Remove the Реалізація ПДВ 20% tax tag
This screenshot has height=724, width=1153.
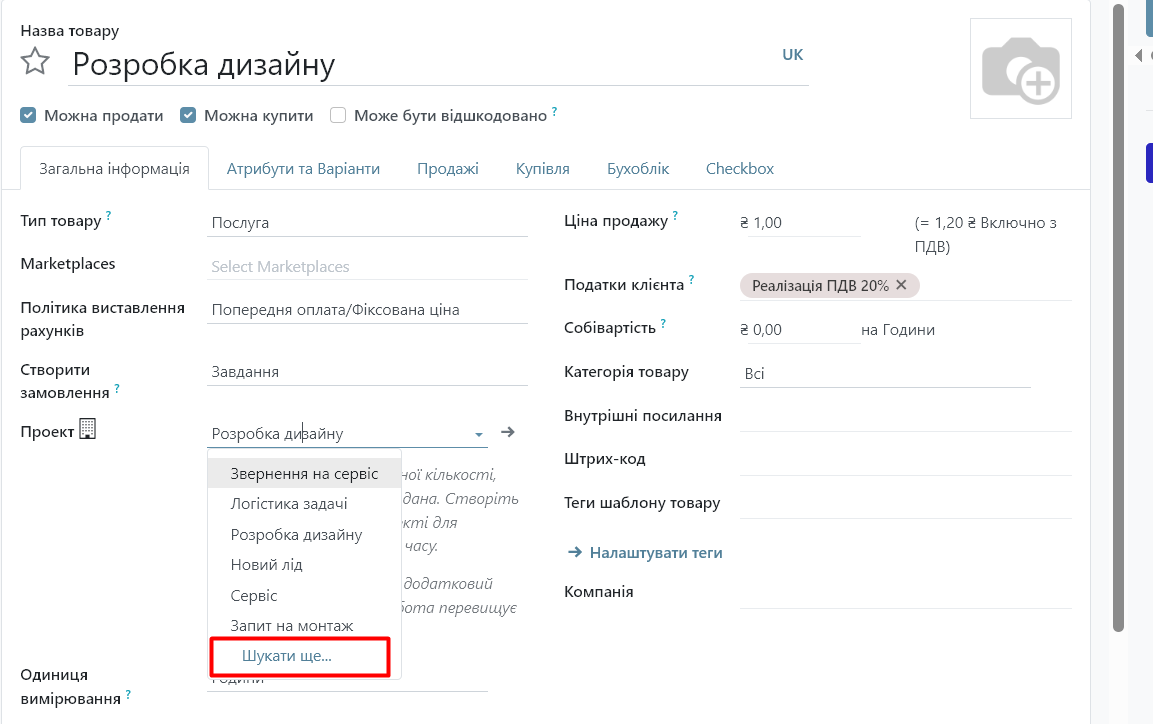[x=902, y=284]
